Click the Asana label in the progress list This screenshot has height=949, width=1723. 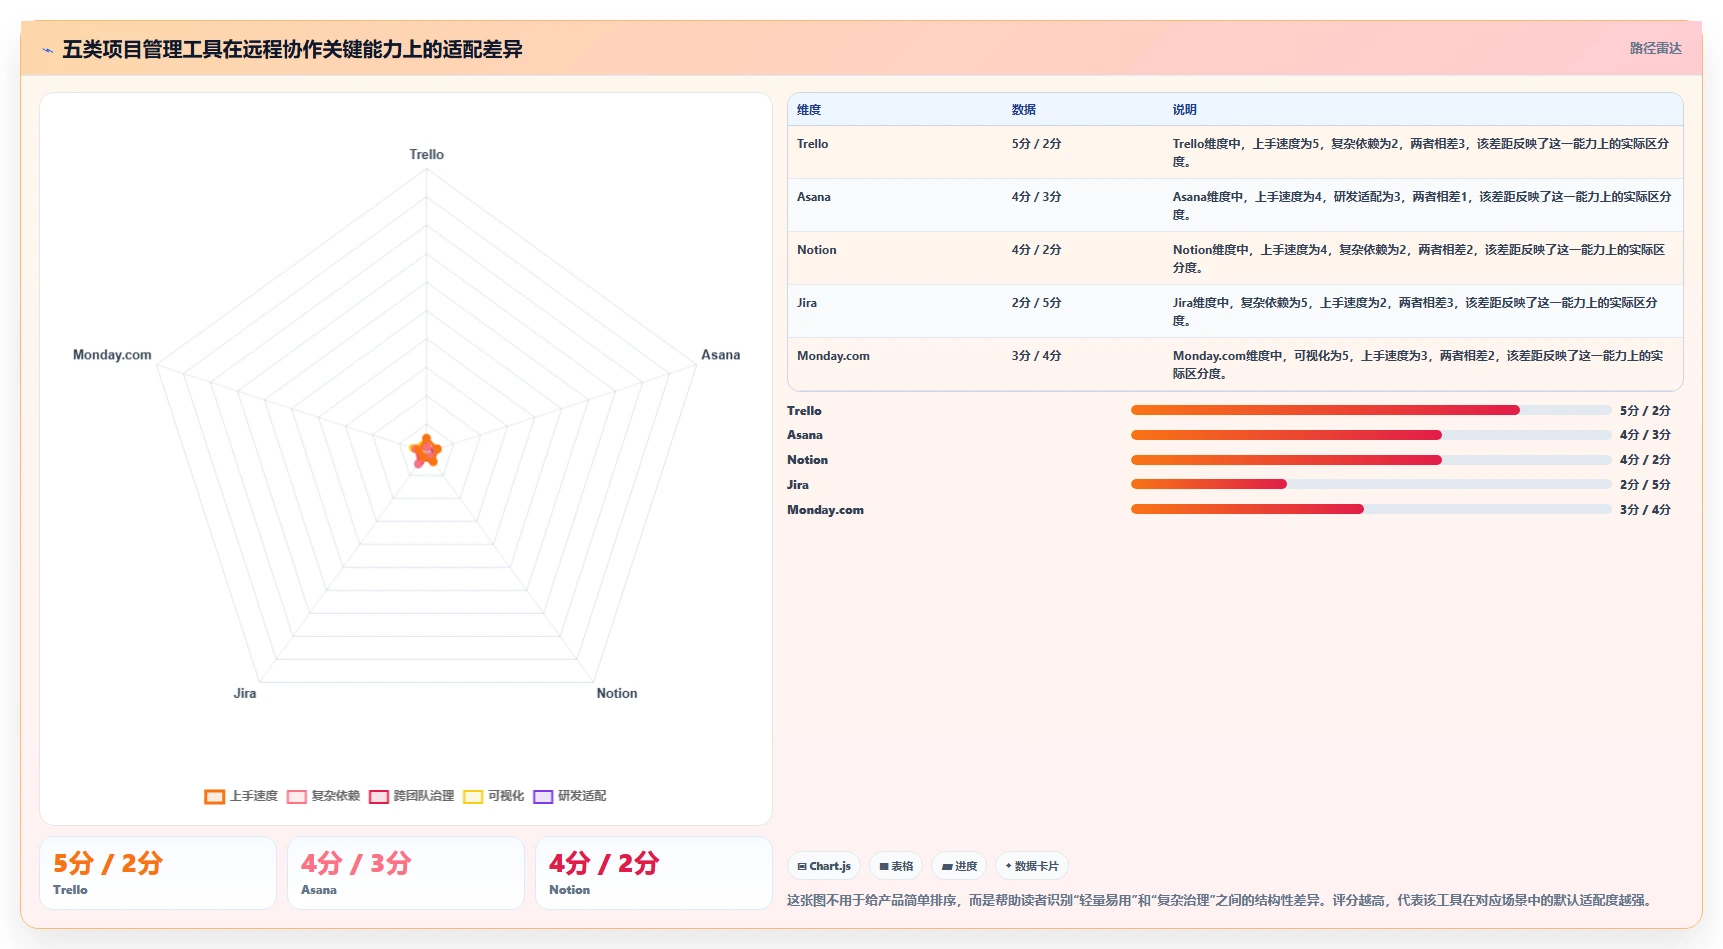pos(805,435)
